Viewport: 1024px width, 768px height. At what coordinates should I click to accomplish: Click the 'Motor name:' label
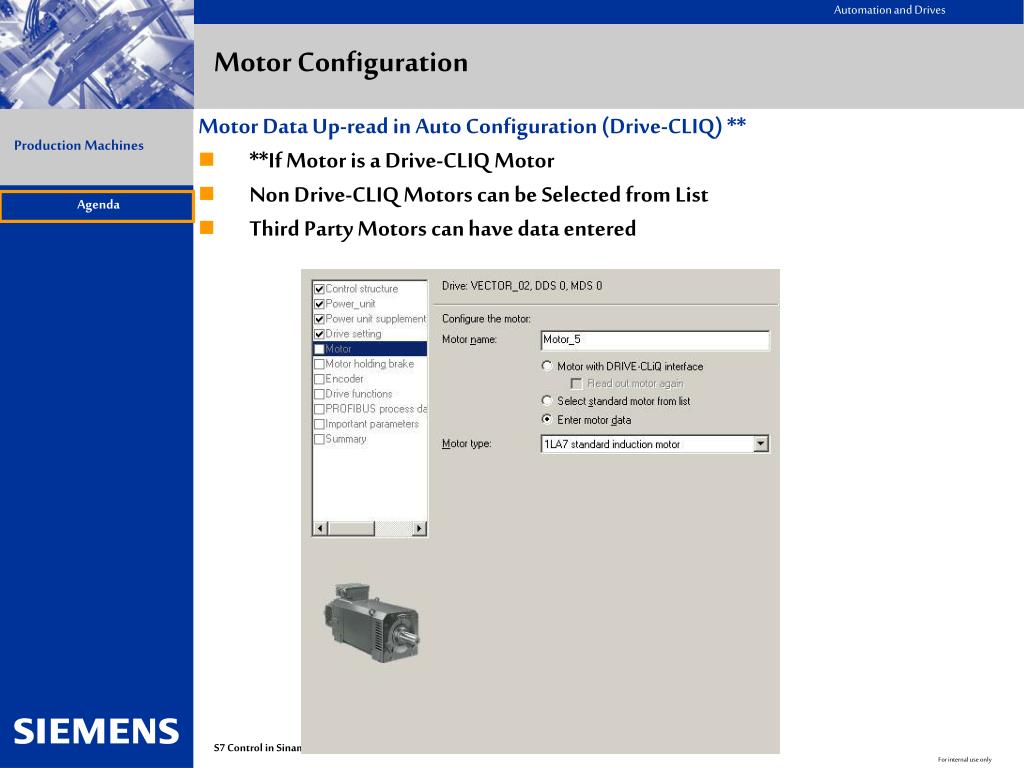469,340
